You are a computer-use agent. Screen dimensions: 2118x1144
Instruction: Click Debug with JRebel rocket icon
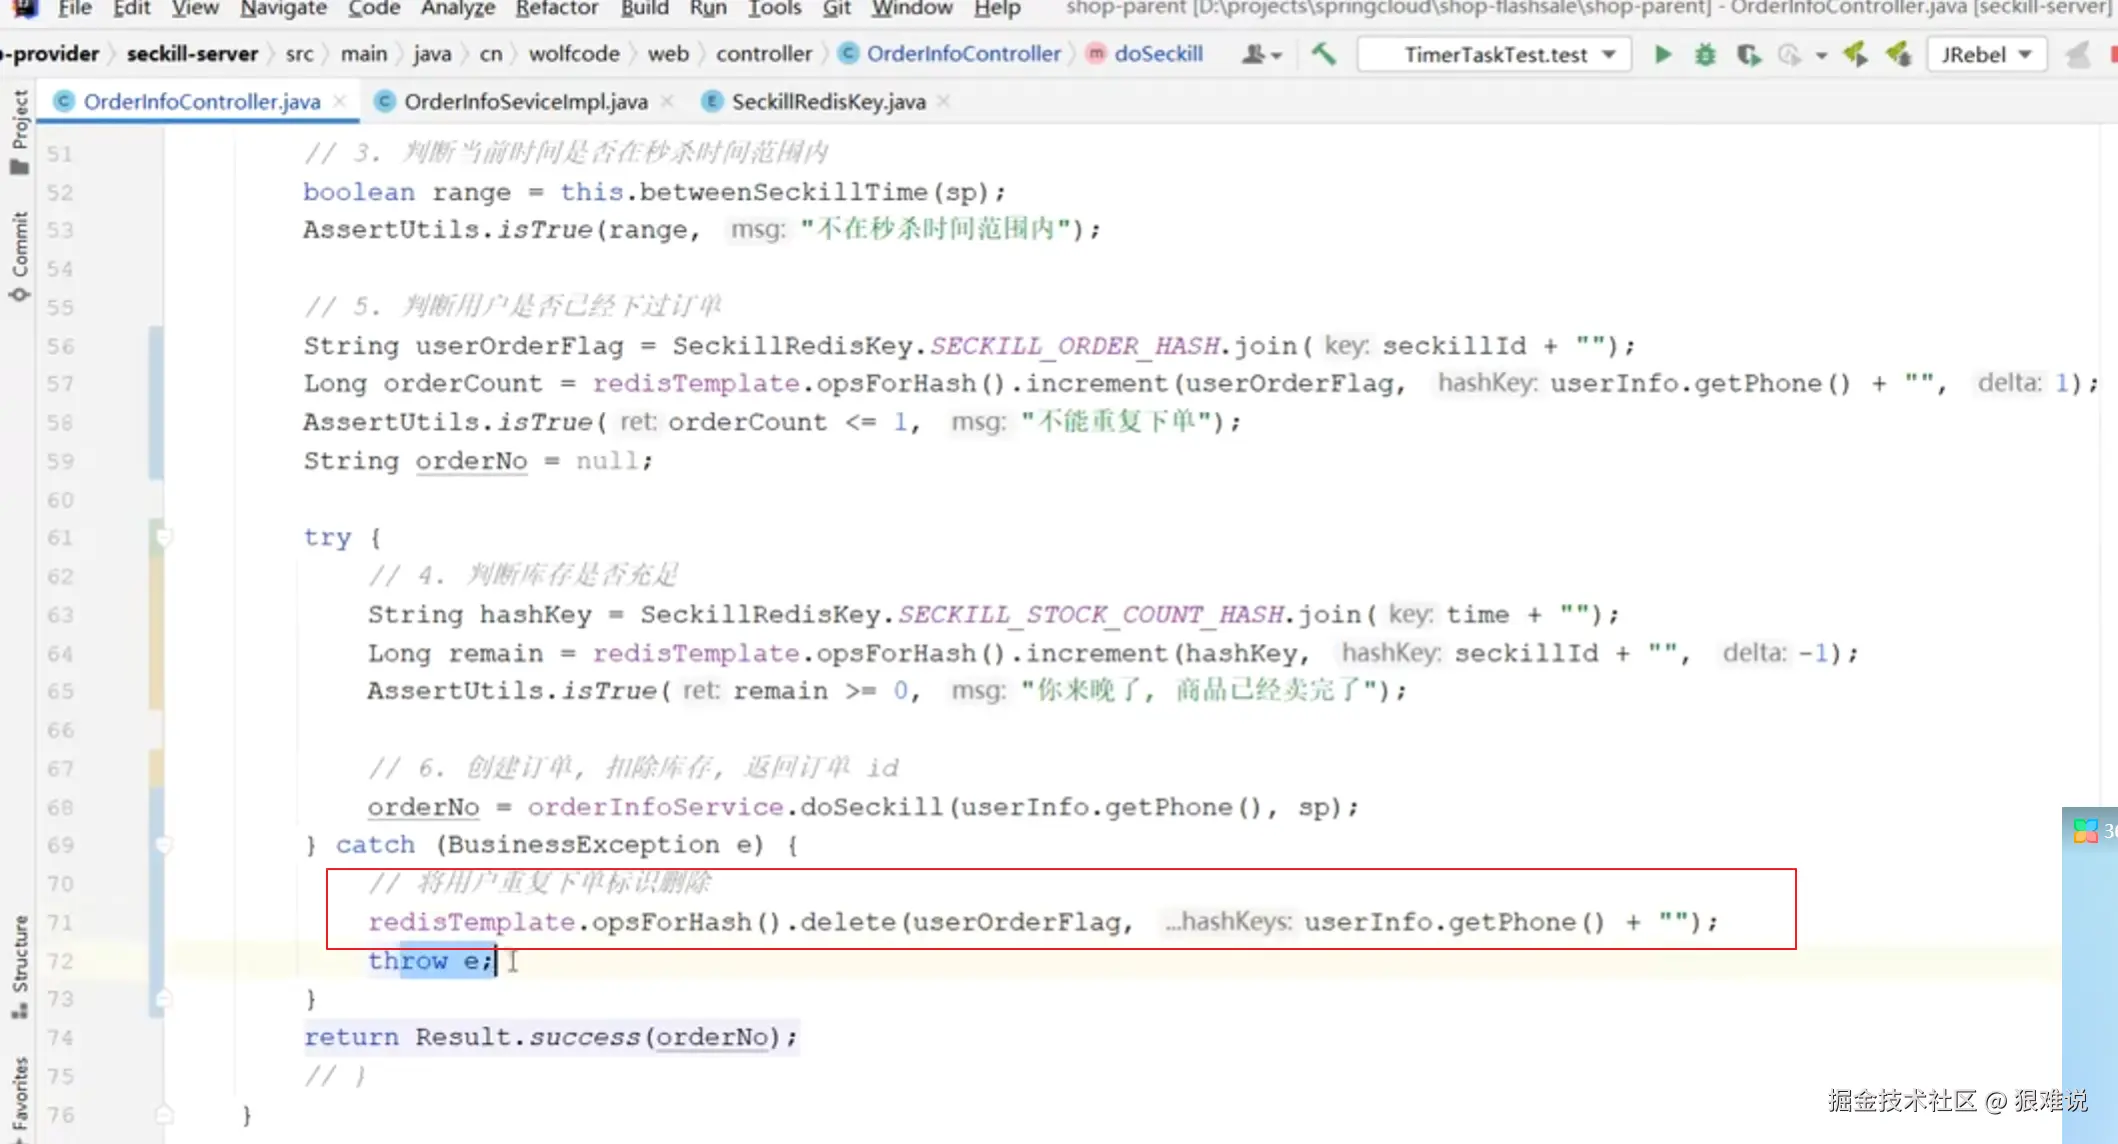(1898, 54)
